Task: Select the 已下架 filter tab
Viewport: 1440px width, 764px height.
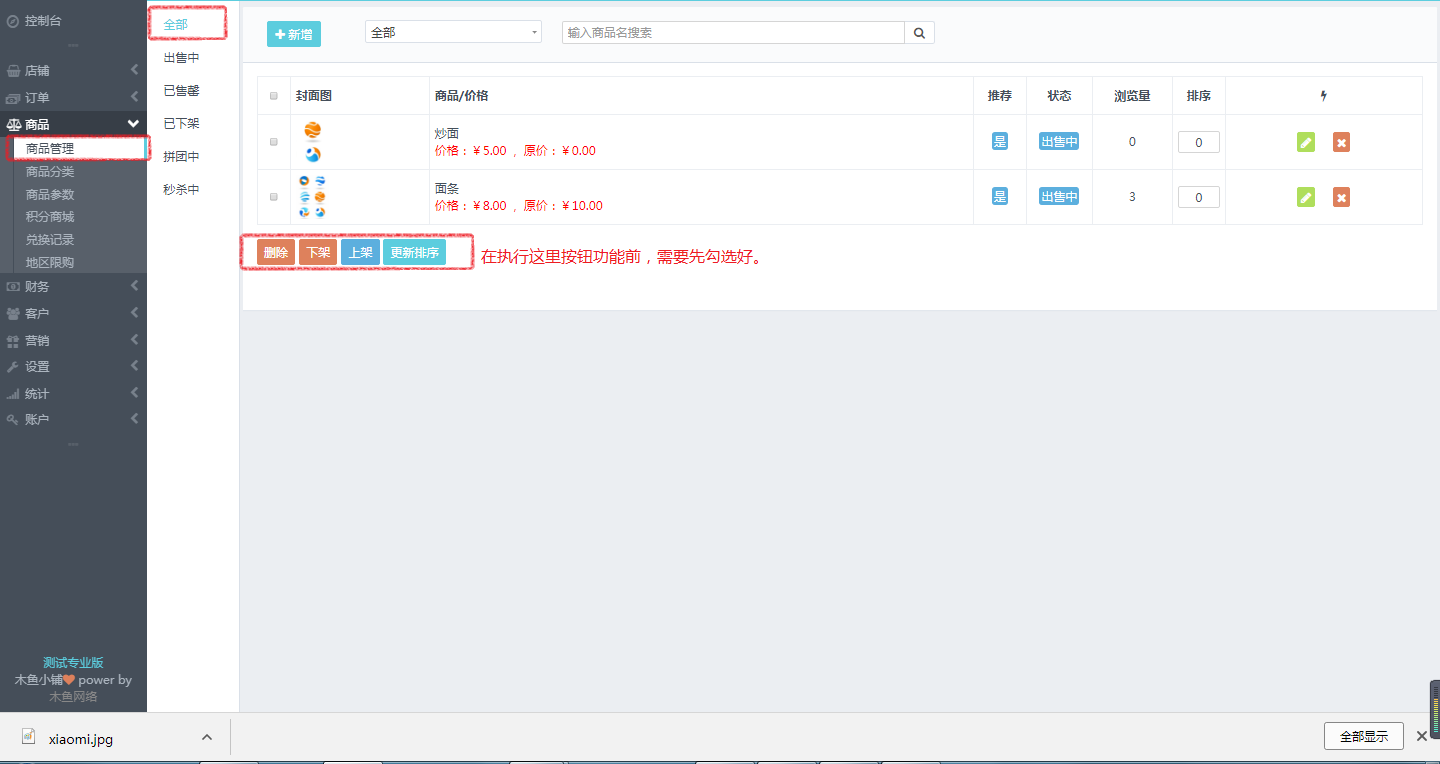Action: 181,123
